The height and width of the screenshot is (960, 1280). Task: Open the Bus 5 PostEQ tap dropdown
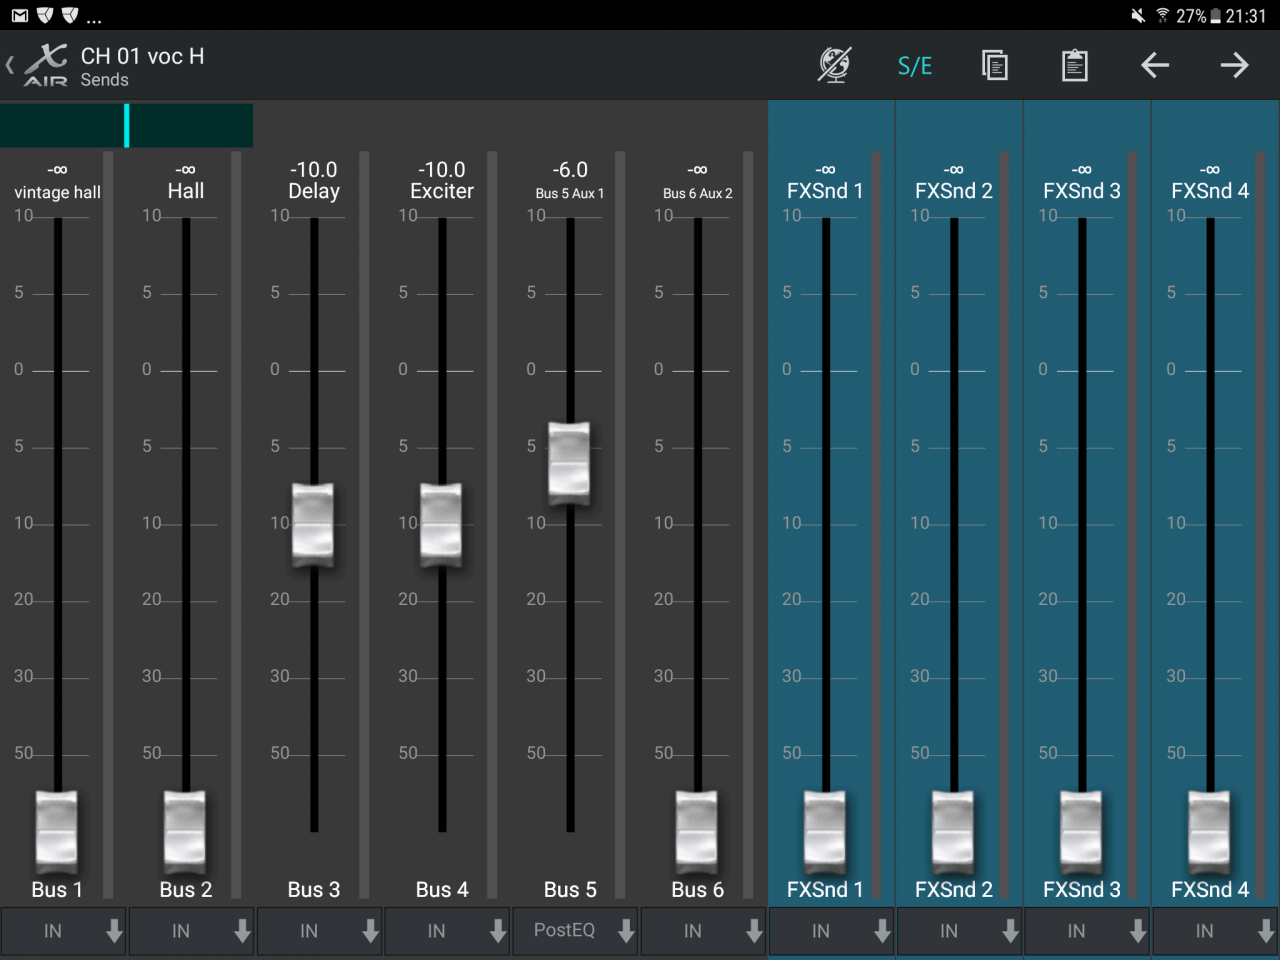click(x=575, y=931)
